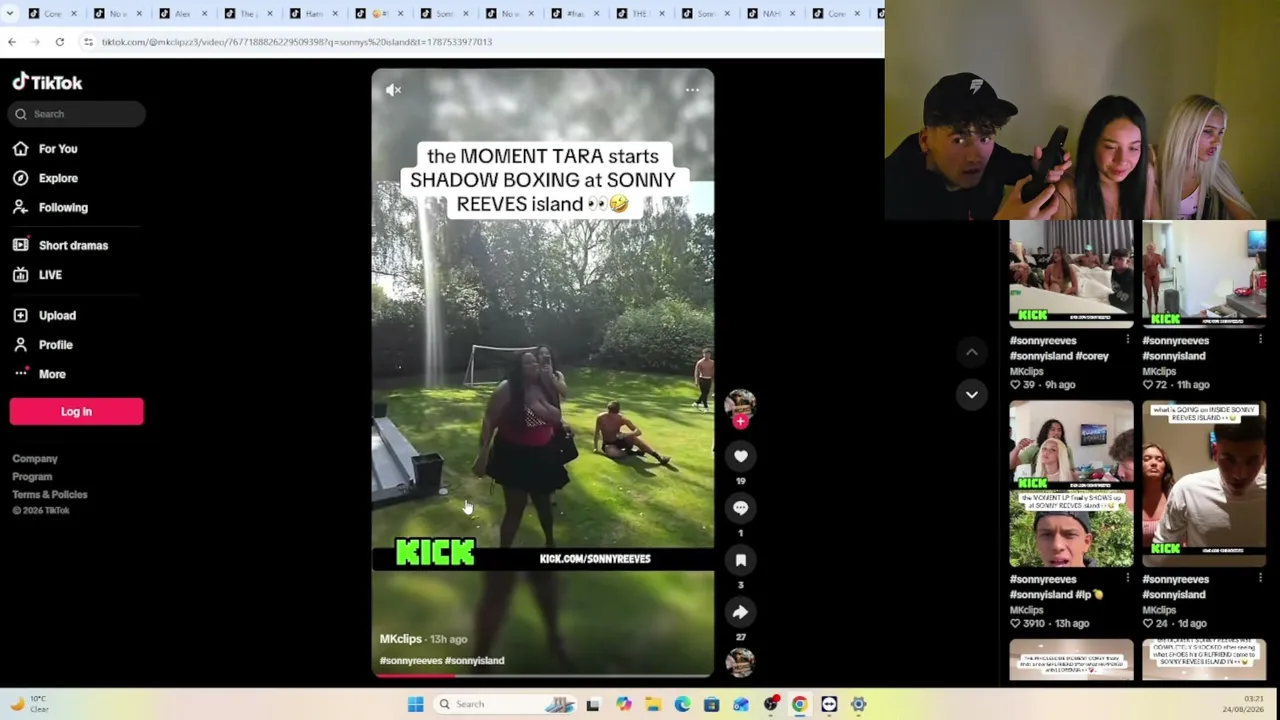Open the Company footer link
This screenshot has width=1280, height=720.
(x=35, y=459)
